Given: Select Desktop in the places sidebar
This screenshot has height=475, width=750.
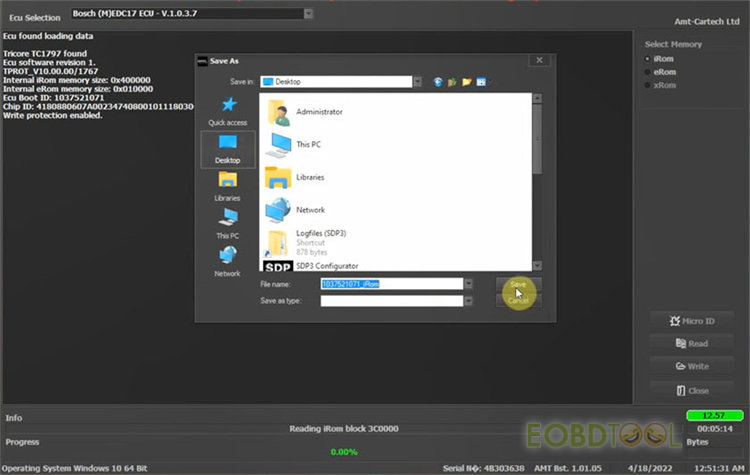Looking at the screenshot, I should pos(228,148).
